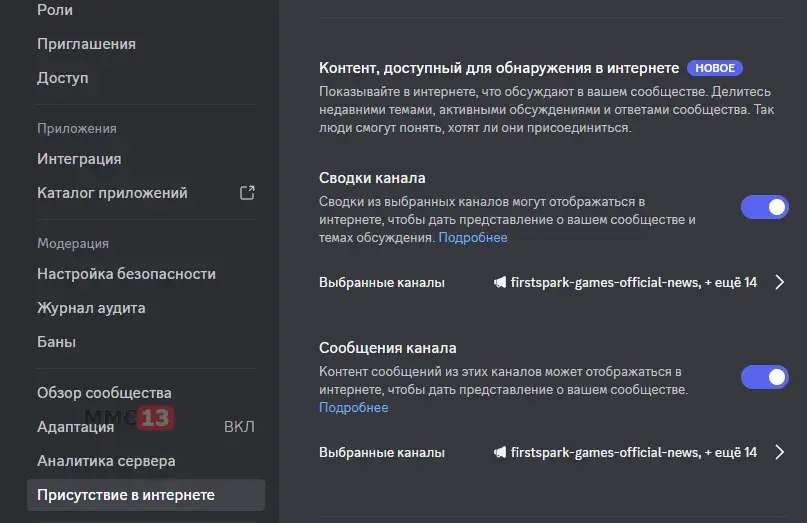Click megaphone icon in Сообщения канала channels row
The width and height of the screenshot is (807, 523).
coord(500,452)
